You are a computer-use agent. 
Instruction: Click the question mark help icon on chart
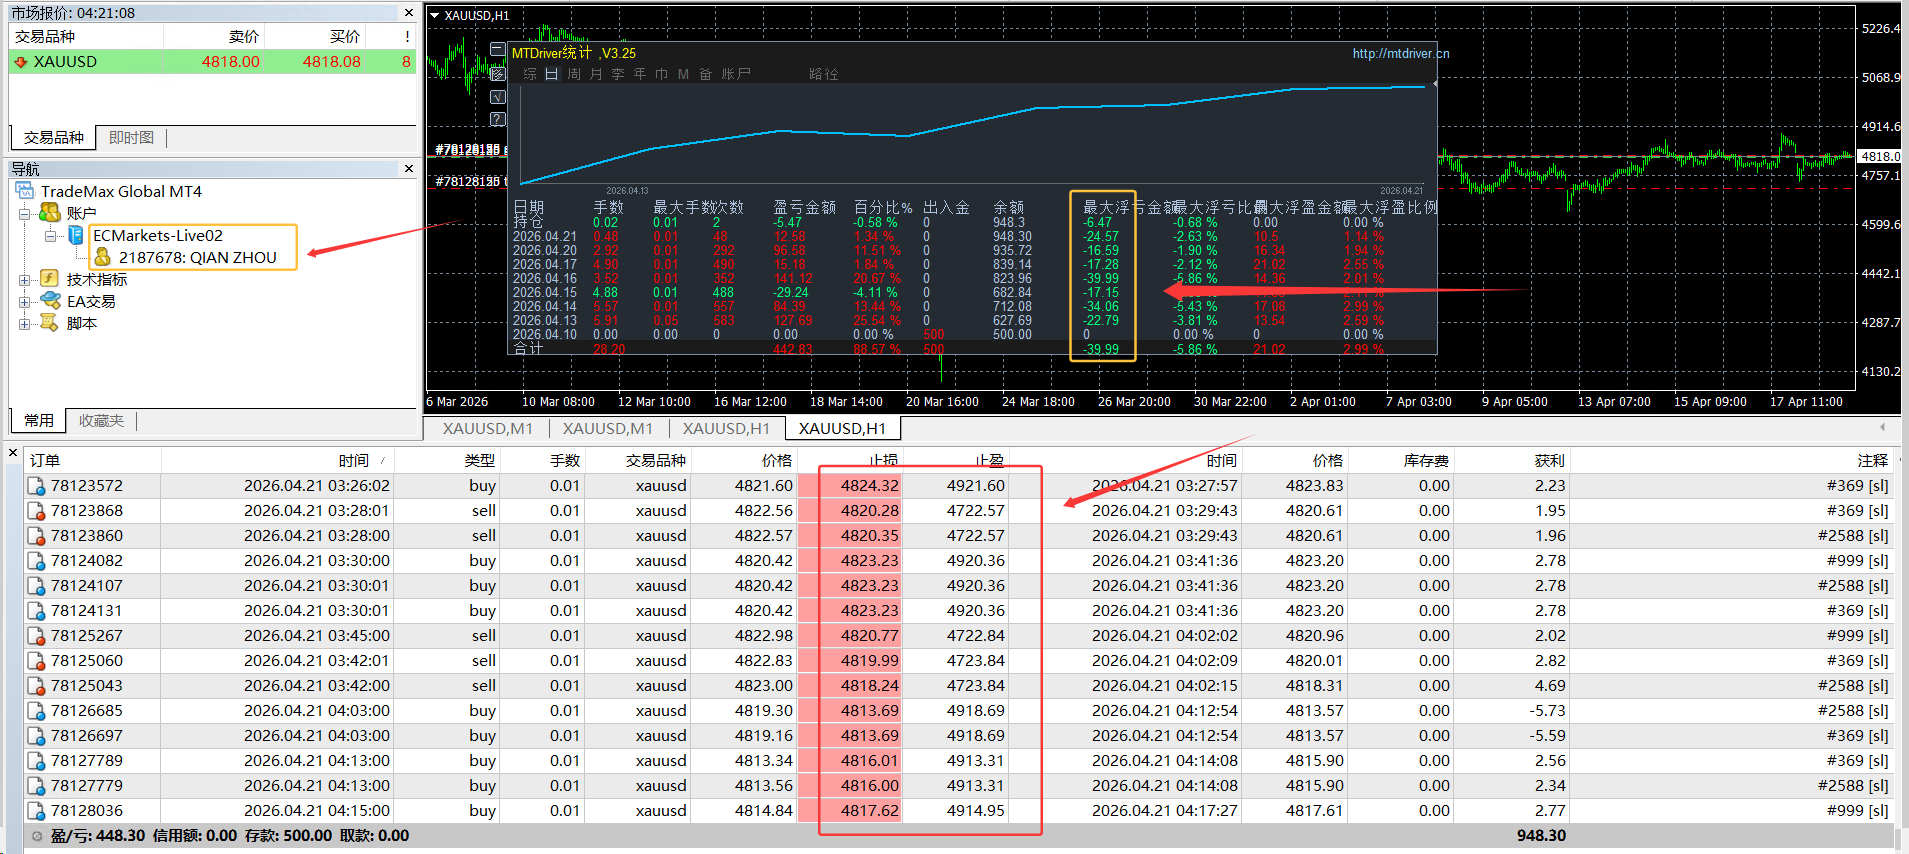pos(497,119)
